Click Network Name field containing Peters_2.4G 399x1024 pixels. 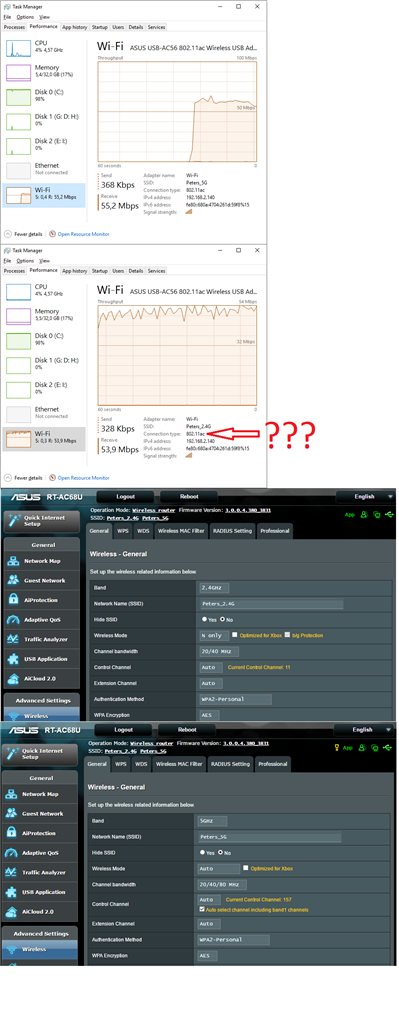click(x=271, y=604)
